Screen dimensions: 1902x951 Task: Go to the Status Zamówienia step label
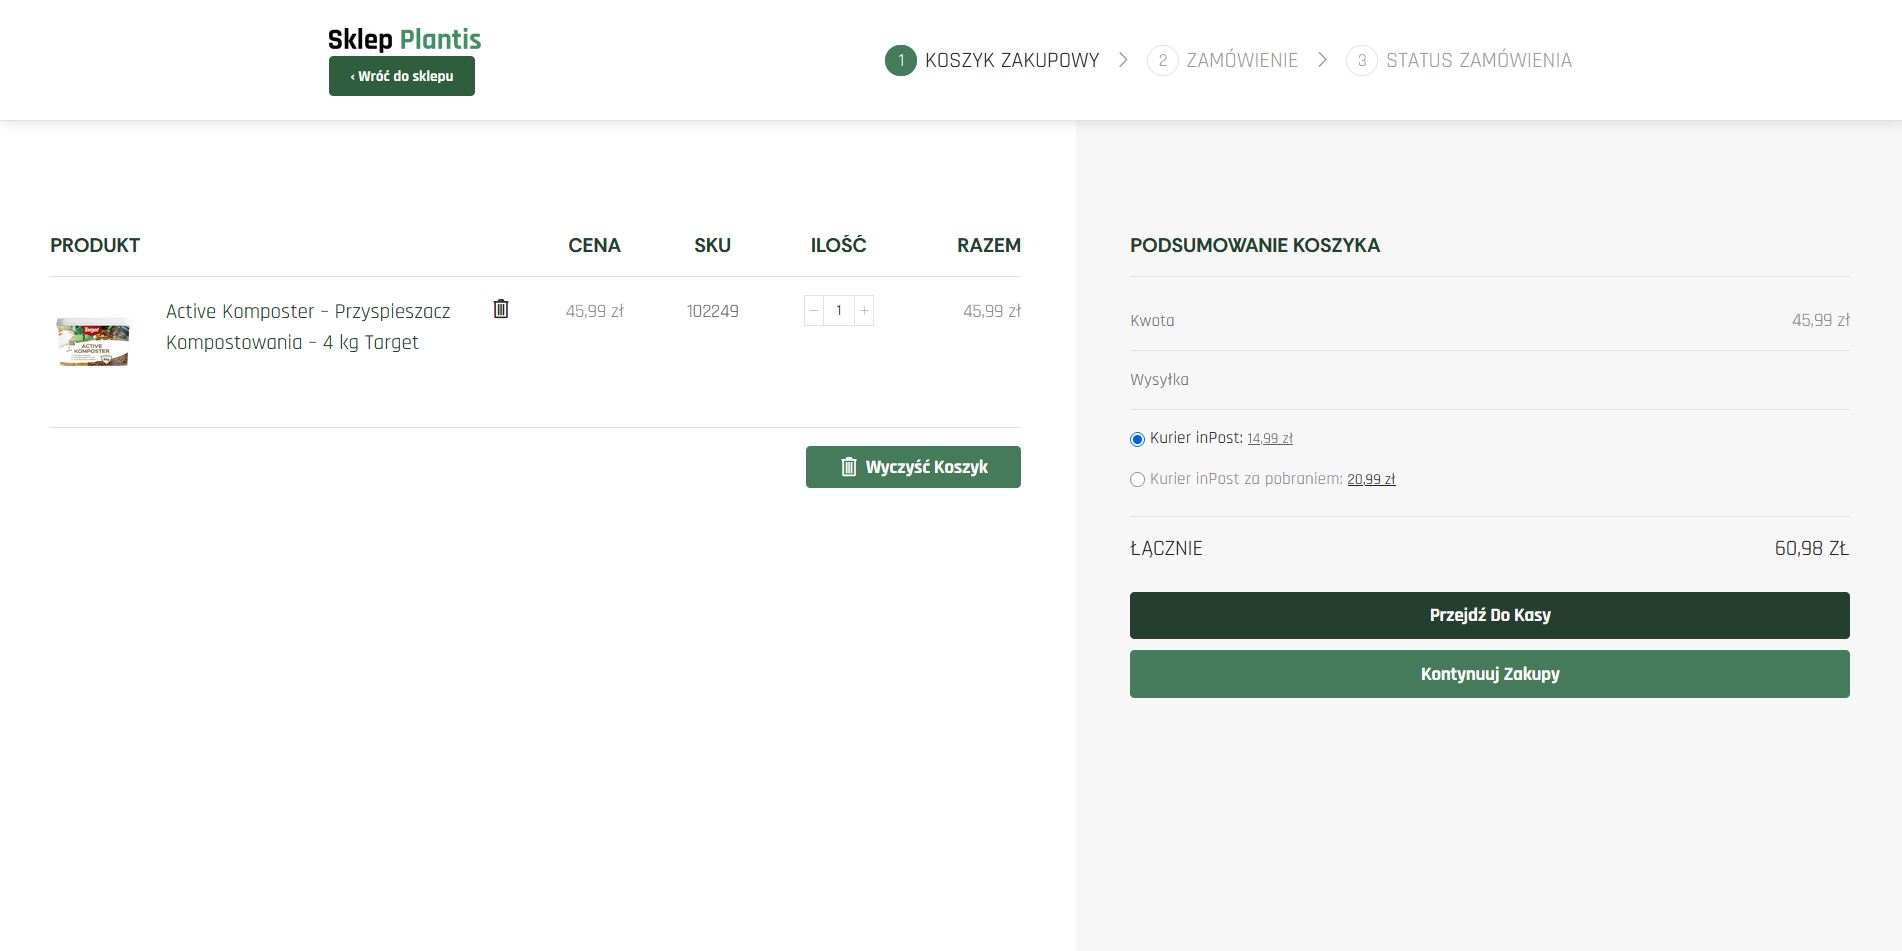[1478, 60]
